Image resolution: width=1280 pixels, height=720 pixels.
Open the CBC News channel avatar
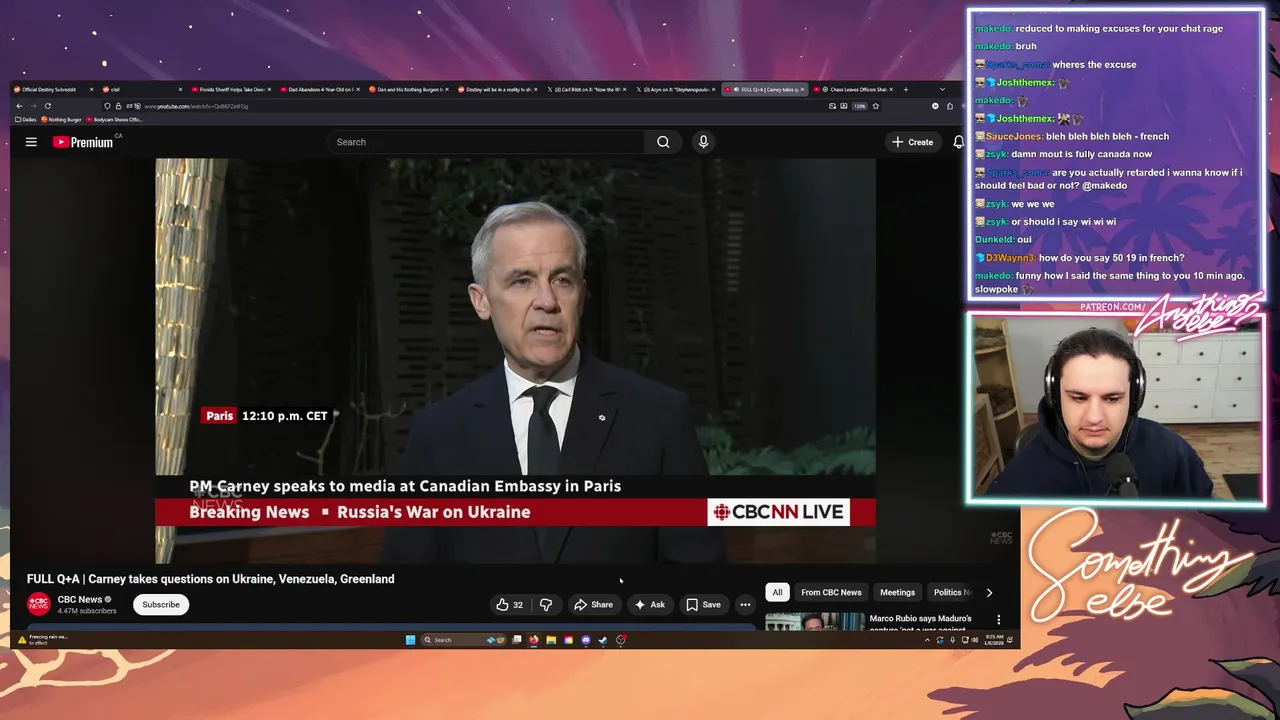point(38,604)
